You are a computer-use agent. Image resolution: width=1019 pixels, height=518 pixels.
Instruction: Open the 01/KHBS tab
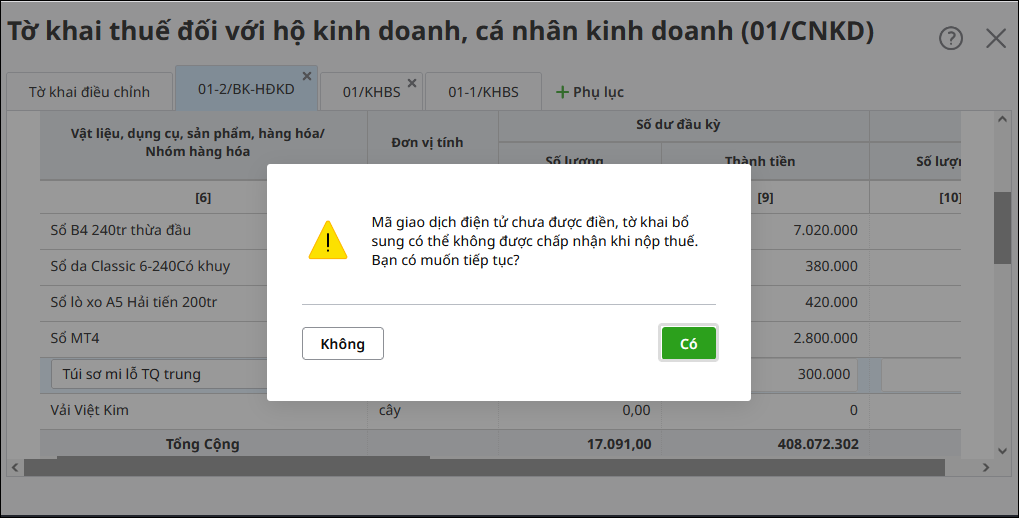coord(371,92)
